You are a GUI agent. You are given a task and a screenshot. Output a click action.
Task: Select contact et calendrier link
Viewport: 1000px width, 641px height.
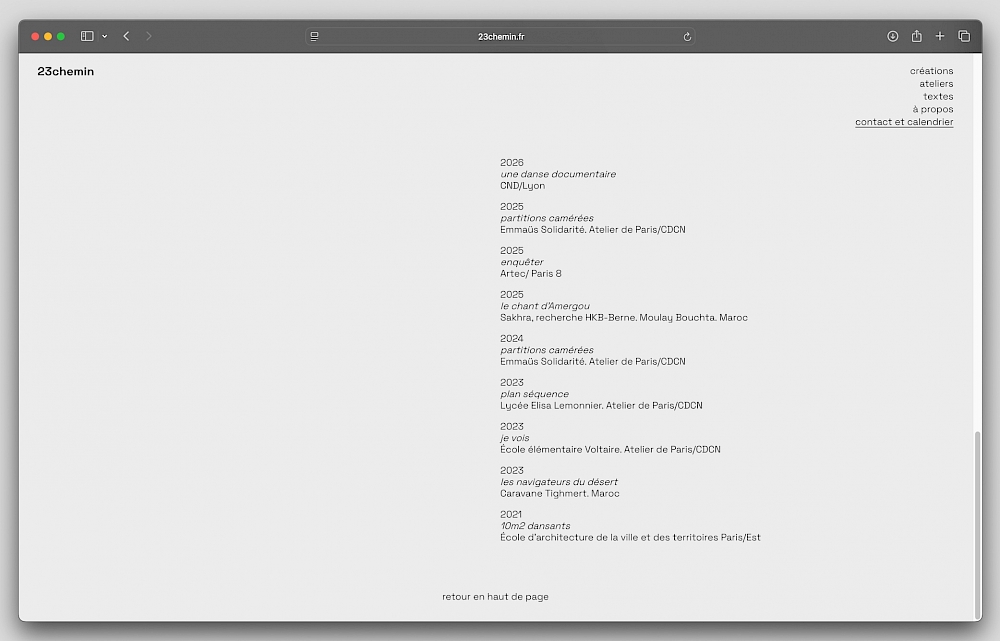coord(904,122)
